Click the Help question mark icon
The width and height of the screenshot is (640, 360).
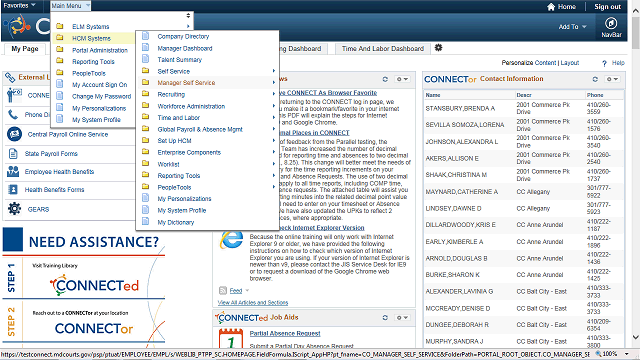pyautogui.click(x=604, y=63)
